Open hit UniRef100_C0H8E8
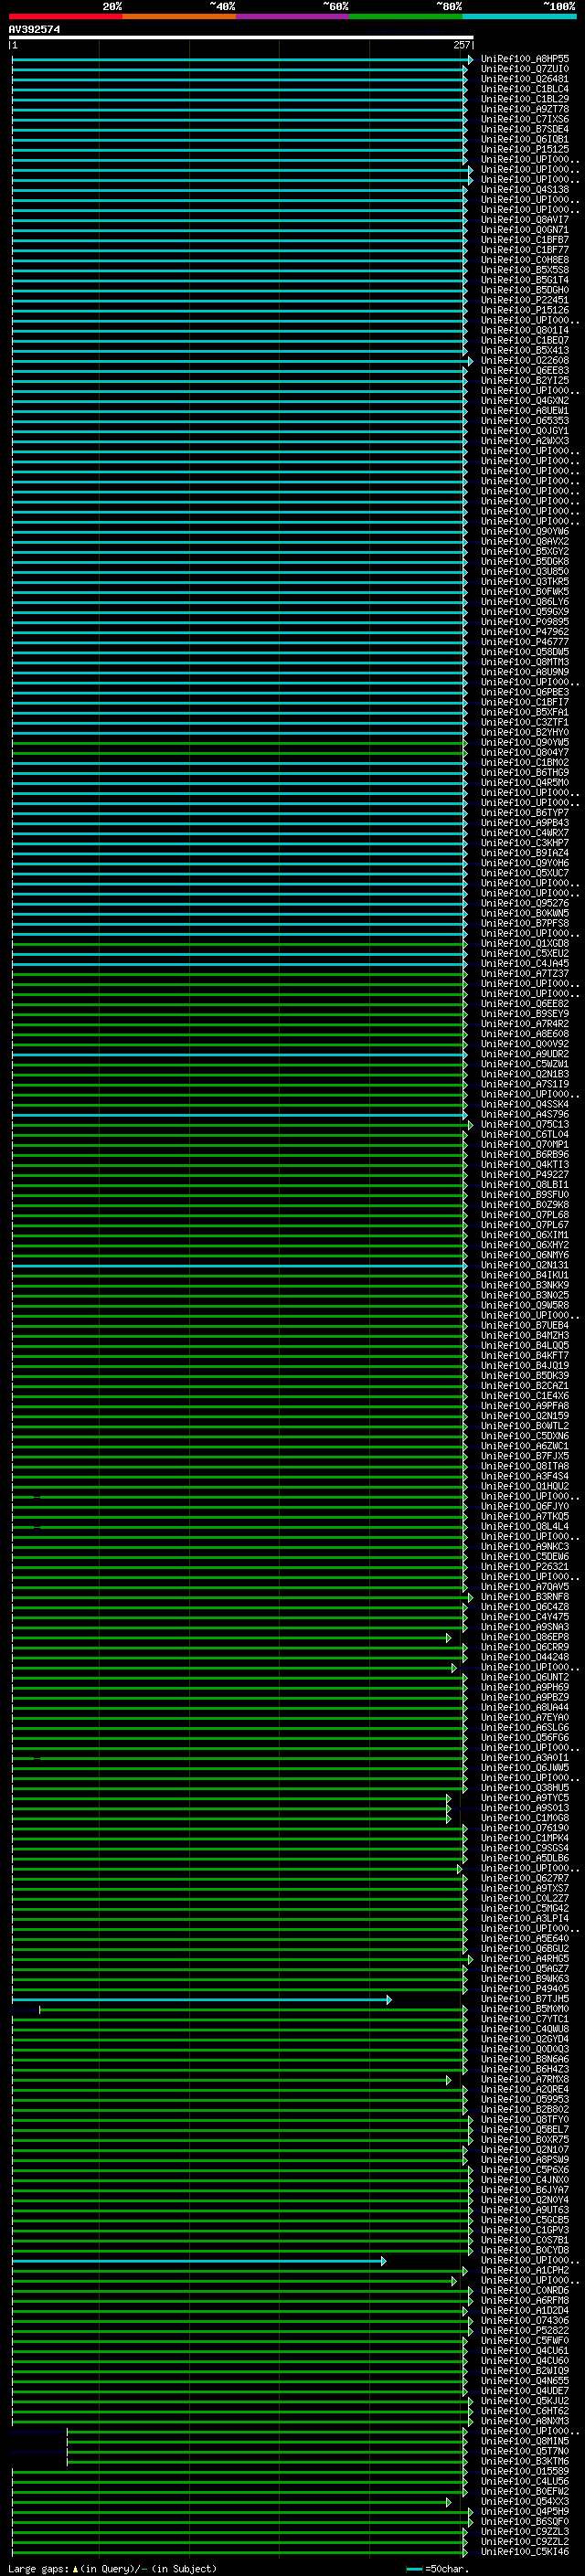 point(525,260)
